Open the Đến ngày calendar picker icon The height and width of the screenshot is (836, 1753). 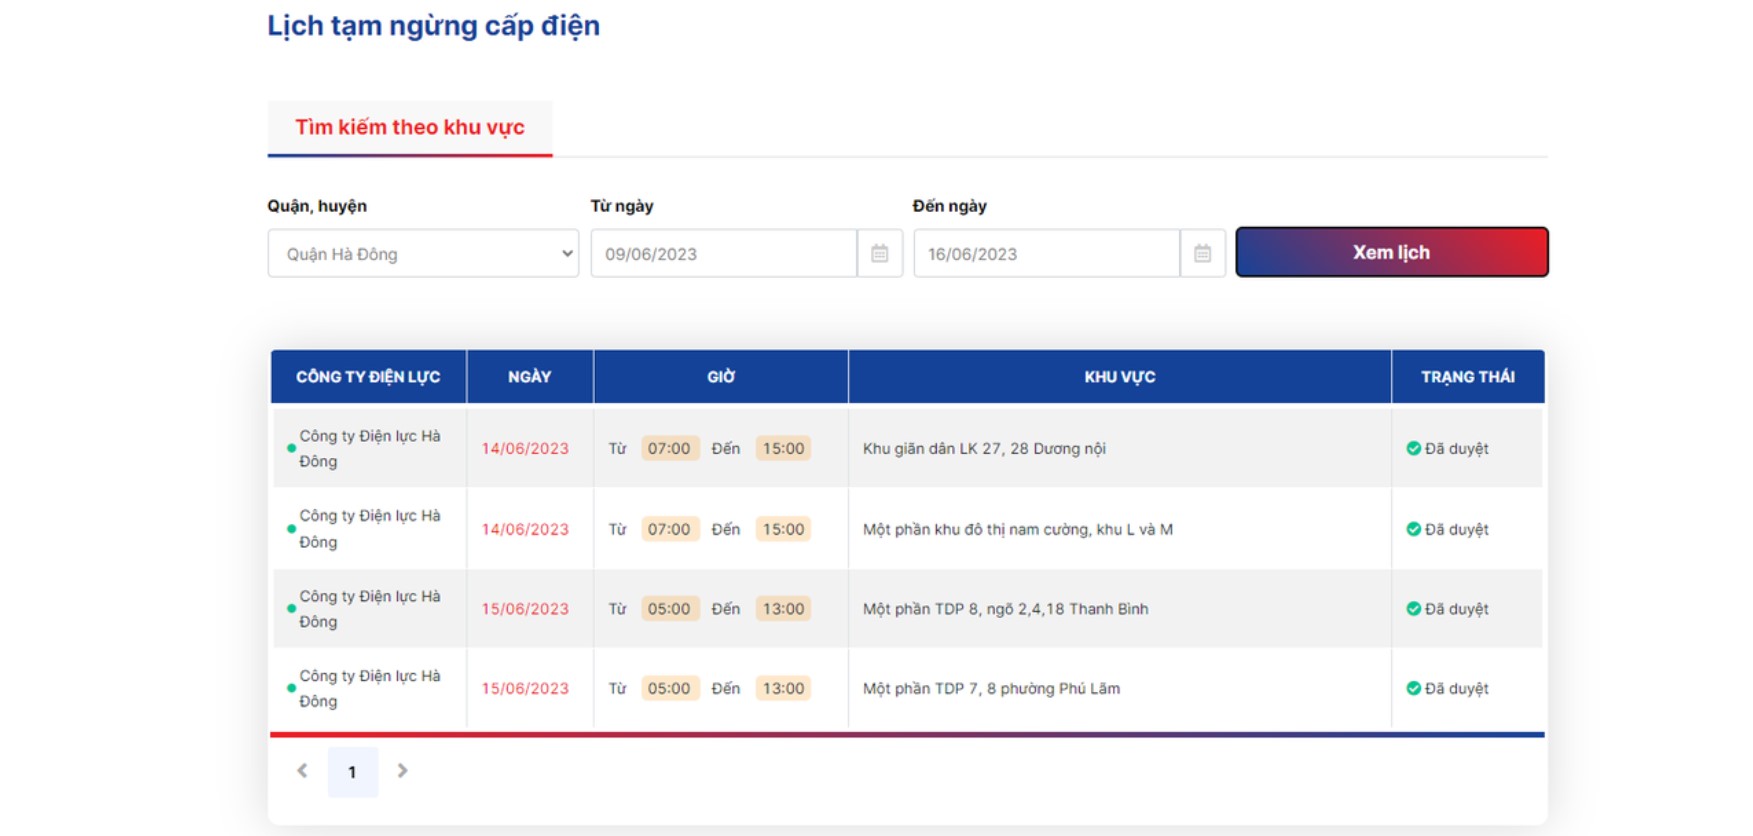click(x=1203, y=254)
